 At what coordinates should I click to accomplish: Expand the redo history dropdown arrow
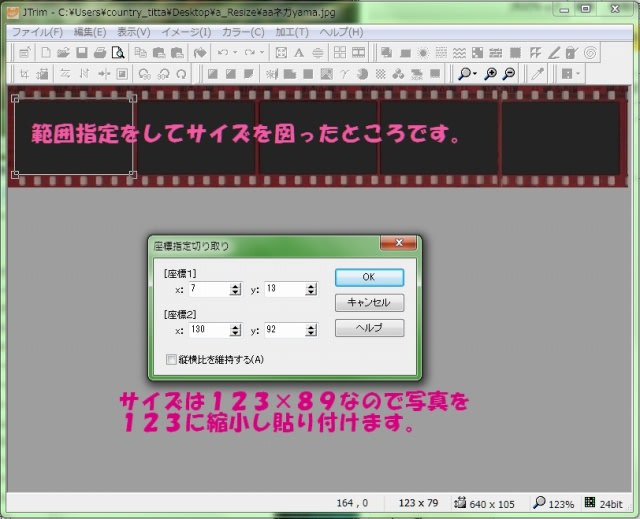262,52
